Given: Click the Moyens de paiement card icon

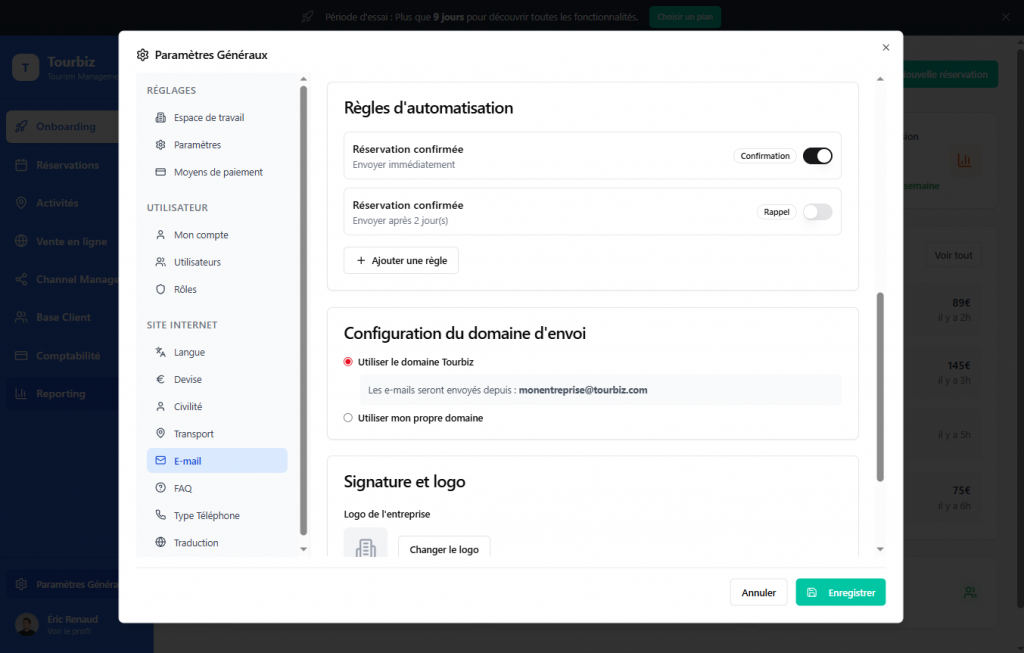Looking at the screenshot, I should pos(161,172).
